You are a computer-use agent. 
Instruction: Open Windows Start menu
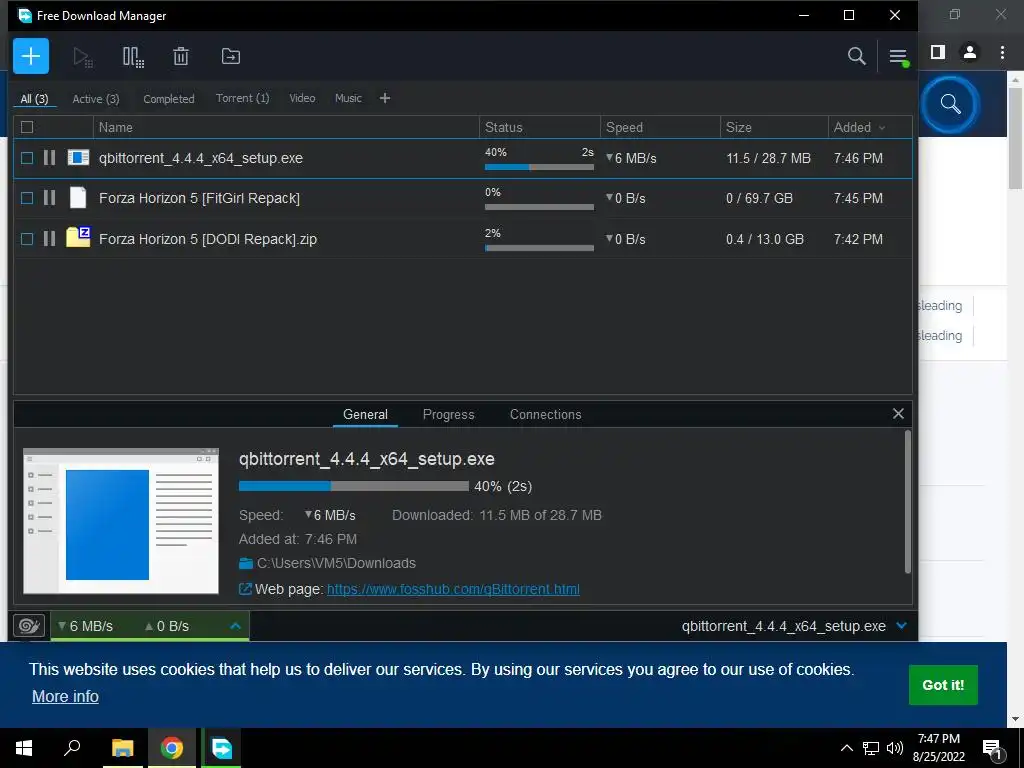(x=24, y=748)
